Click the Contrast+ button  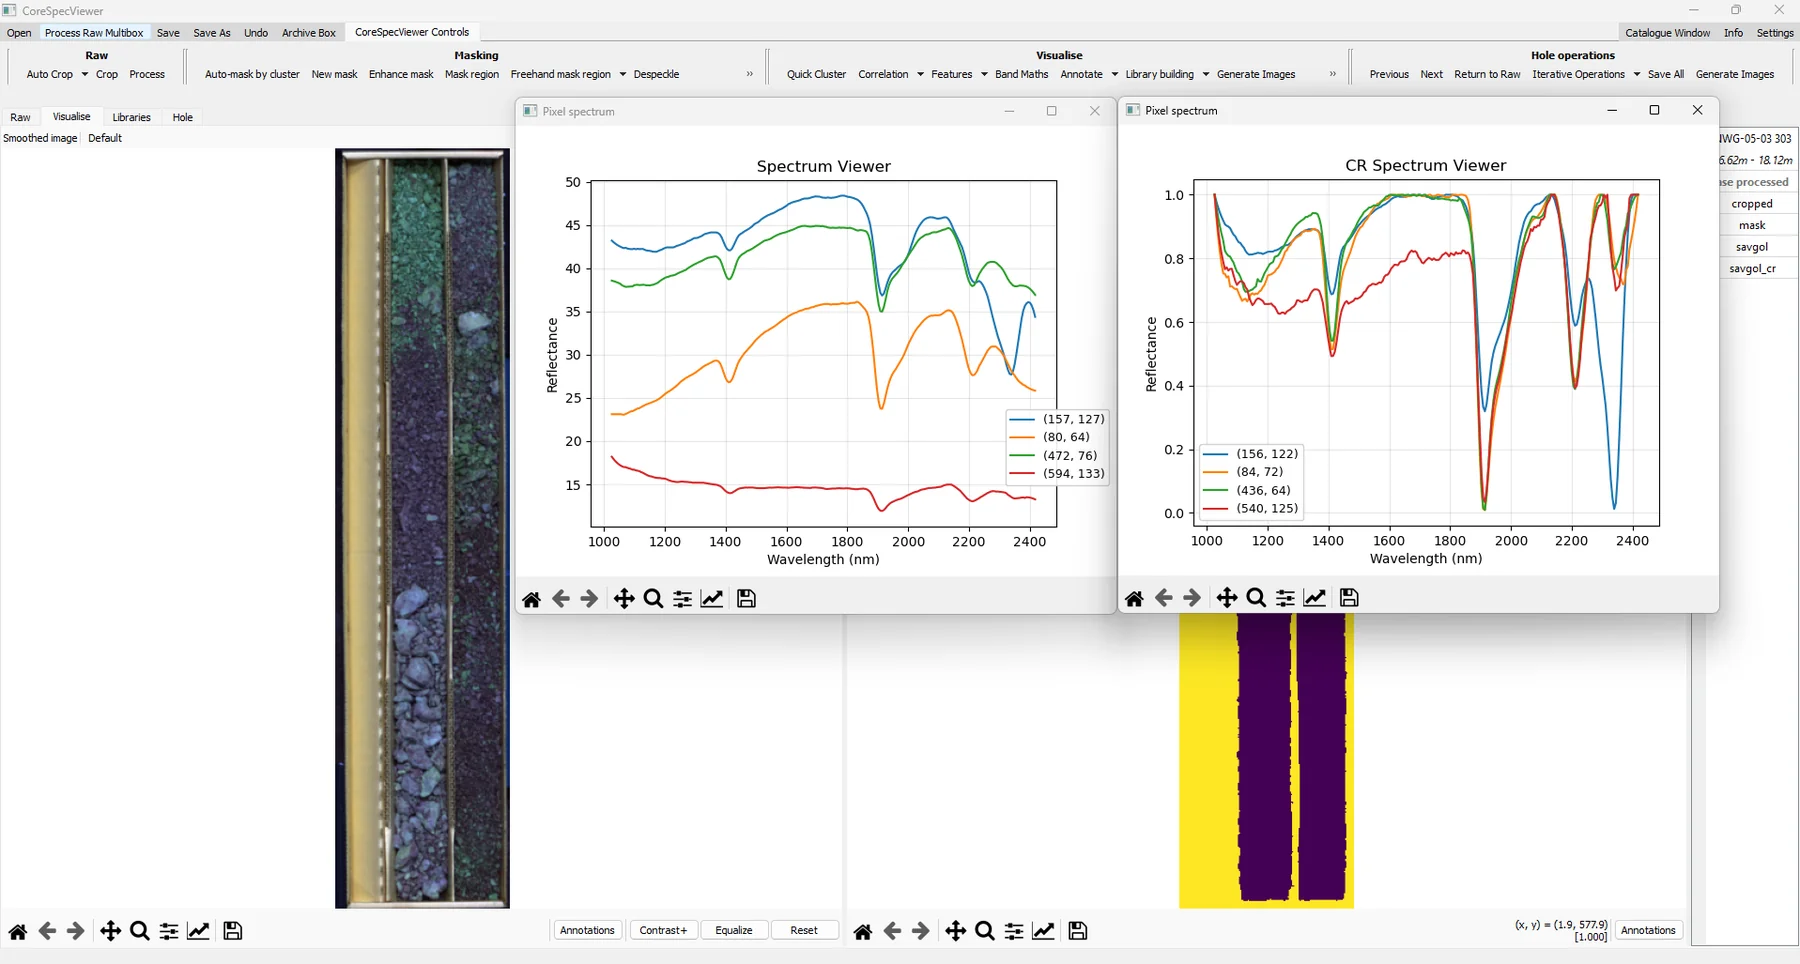(x=664, y=931)
